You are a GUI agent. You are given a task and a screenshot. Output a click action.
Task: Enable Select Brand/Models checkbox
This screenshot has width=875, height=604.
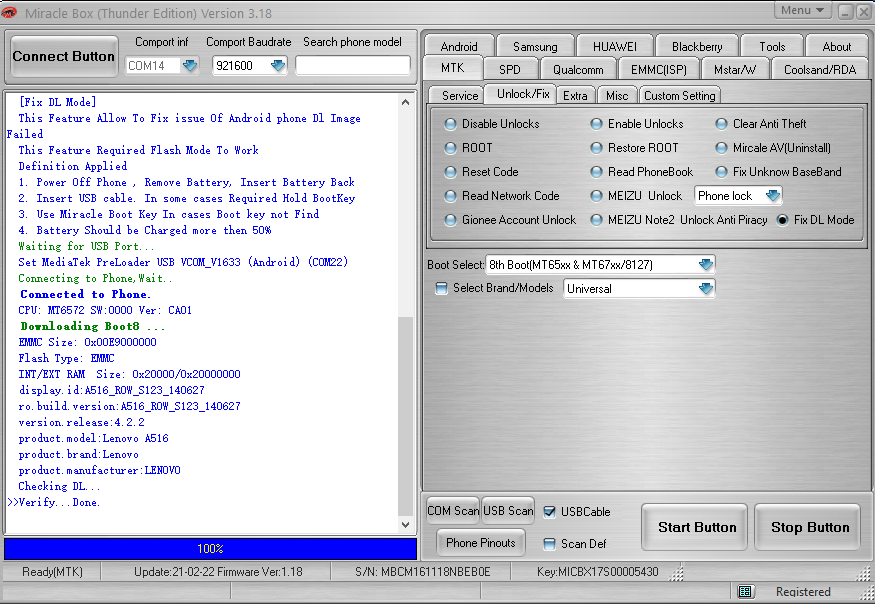click(x=441, y=288)
